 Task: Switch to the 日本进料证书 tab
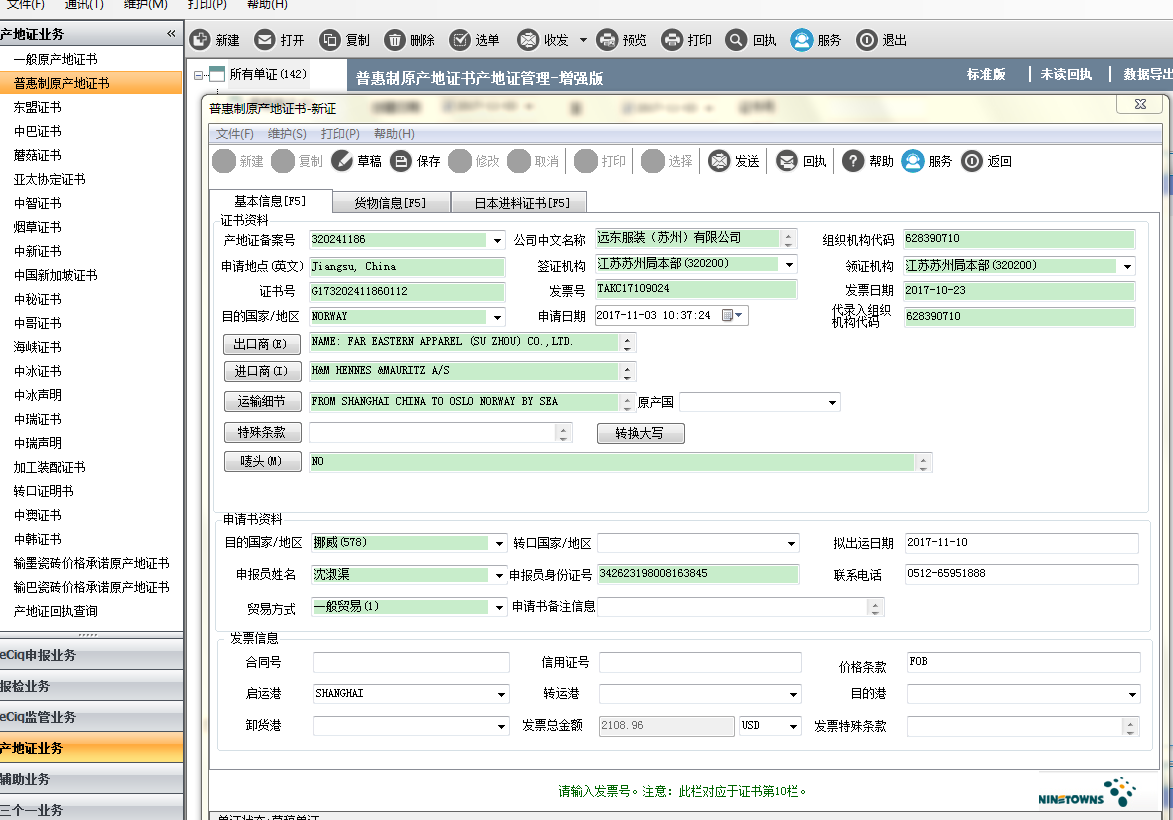click(522, 203)
